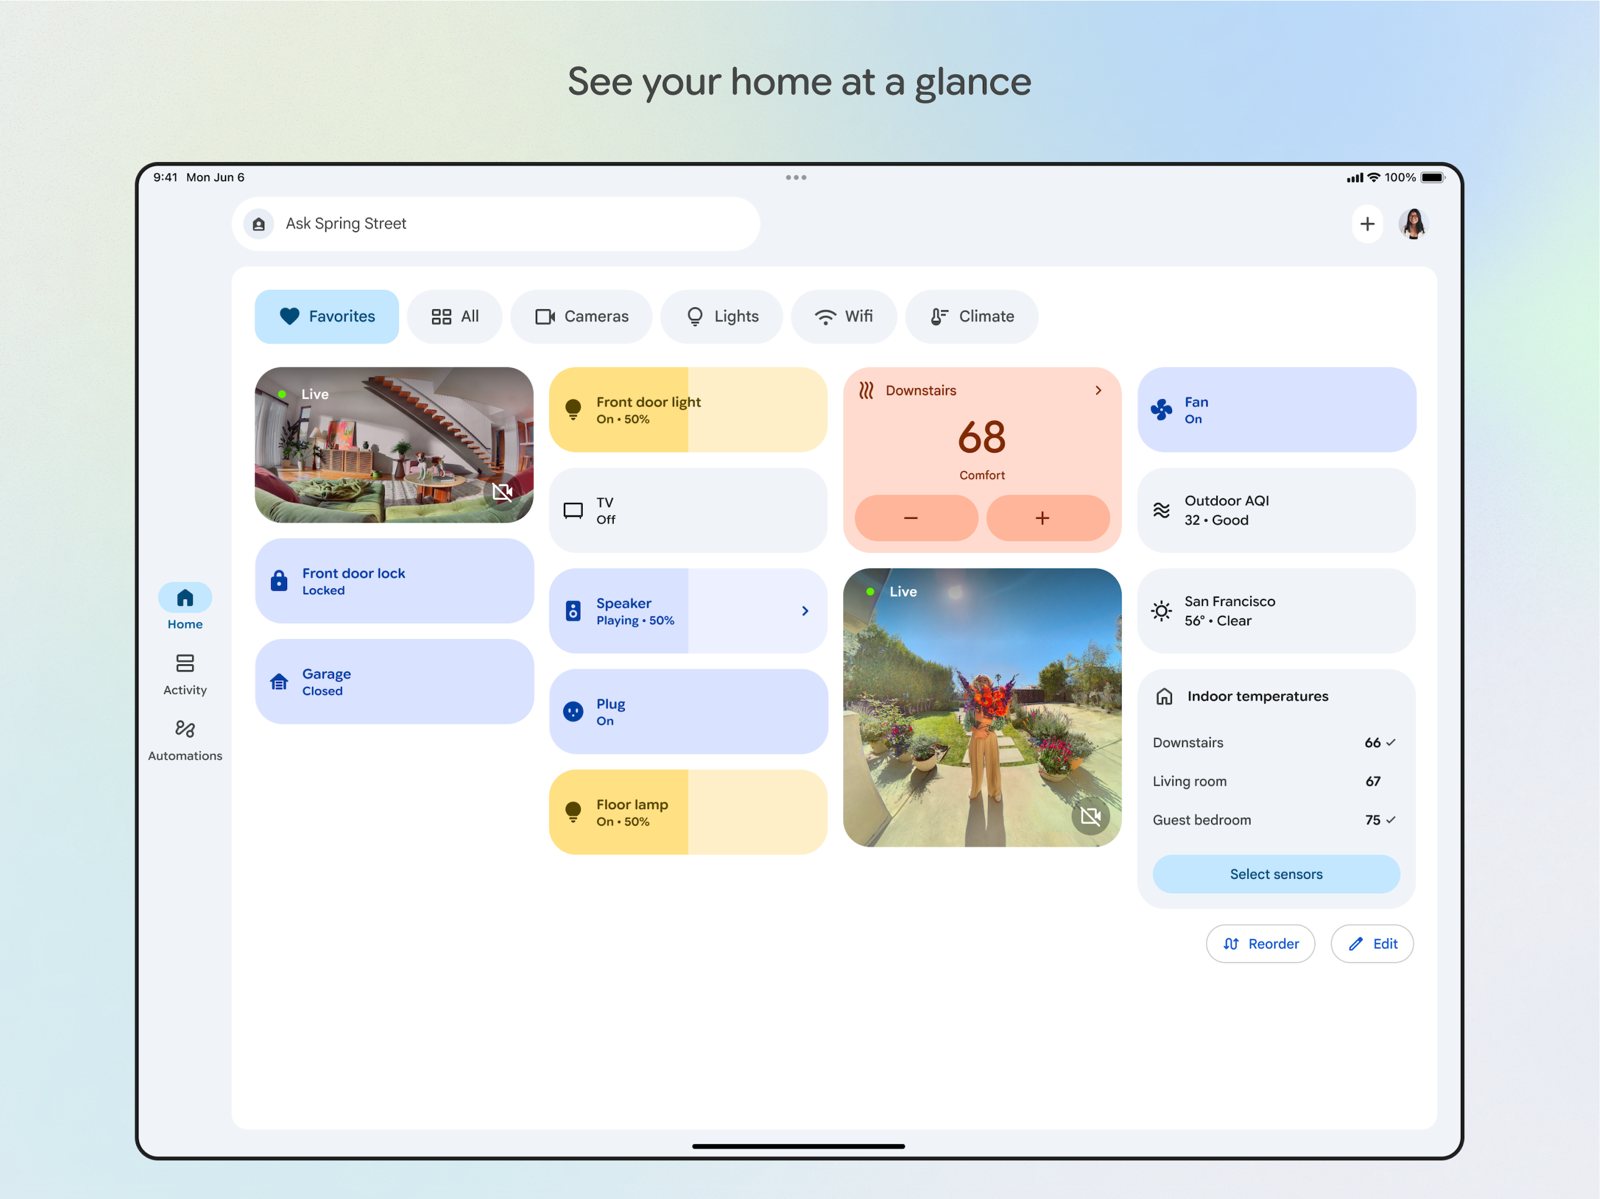Click the Living room temperature row
The height and width of the screenshot is (1199, 1600).
pyautogui.click(x=1276, y=782)
